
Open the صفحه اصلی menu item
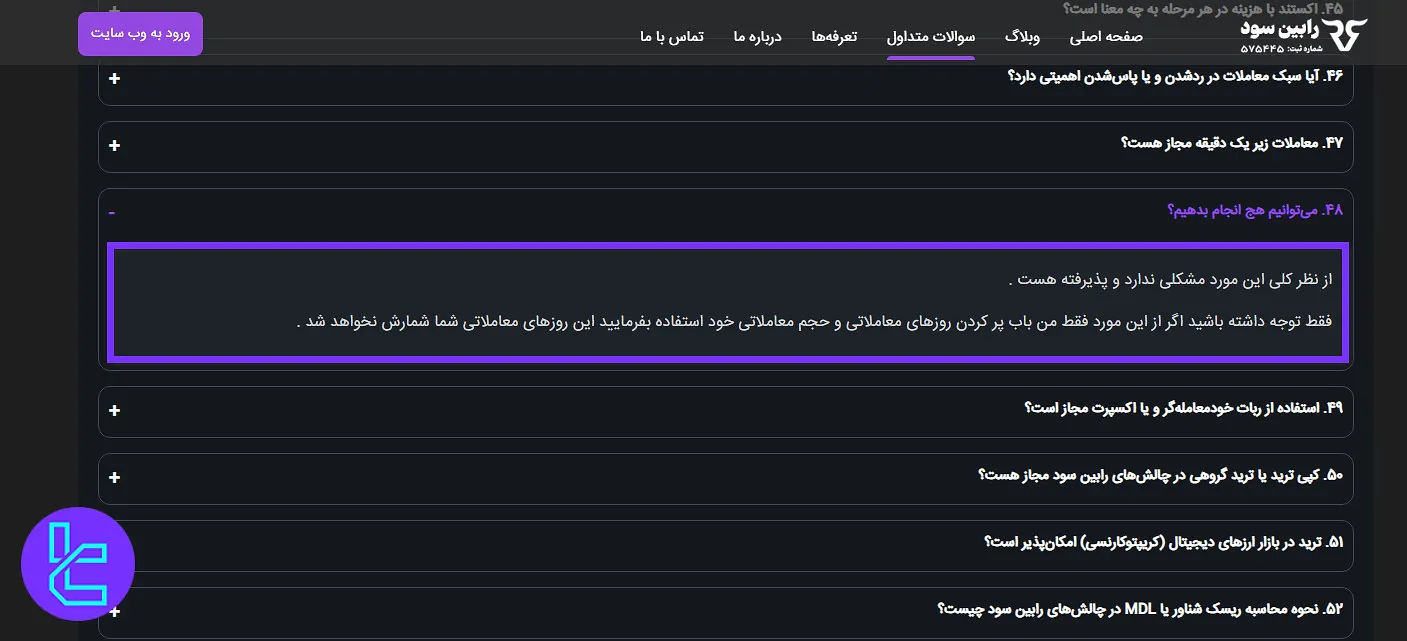1104,36
